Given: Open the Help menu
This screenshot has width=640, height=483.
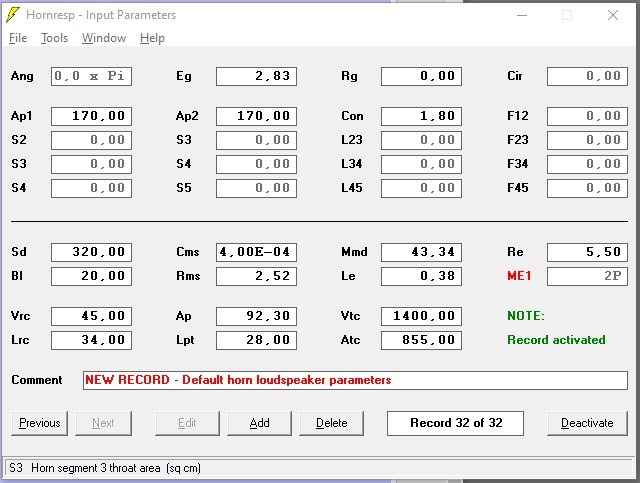Looking at the screenshot, I should pyautogui.click(x=152, y=38).
